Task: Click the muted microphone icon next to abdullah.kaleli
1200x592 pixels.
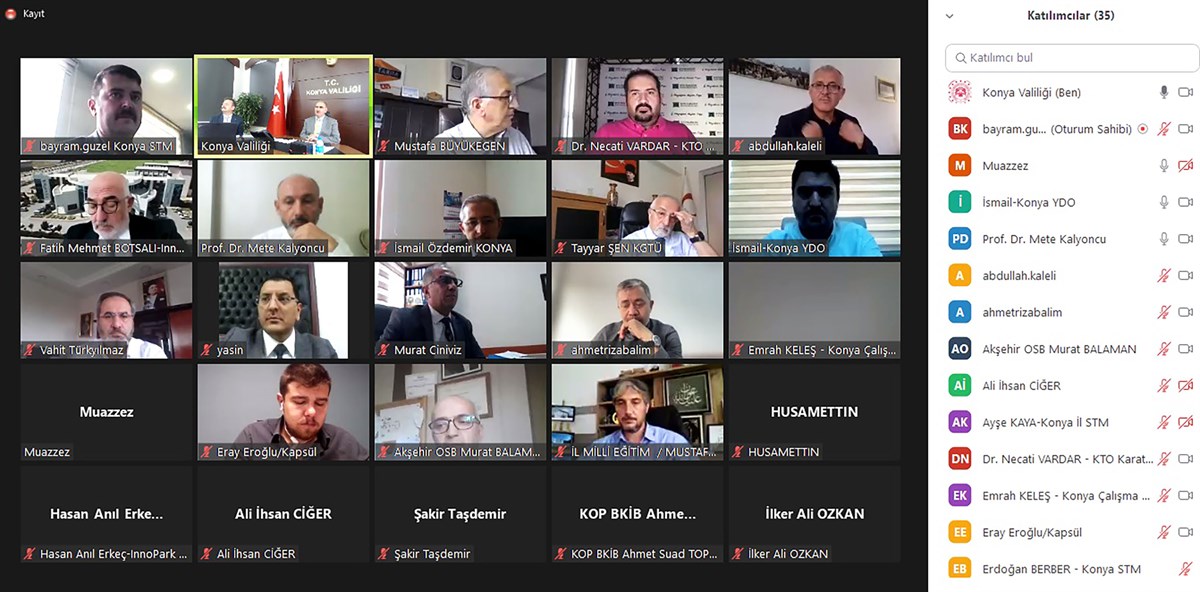Action: tap(1163, 275)
